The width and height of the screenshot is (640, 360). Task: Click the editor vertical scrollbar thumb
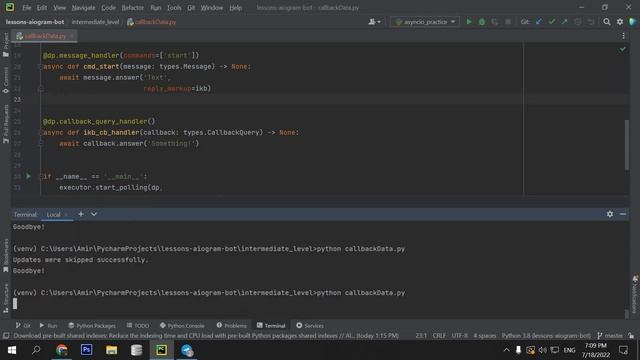click(x=627, y=145)
